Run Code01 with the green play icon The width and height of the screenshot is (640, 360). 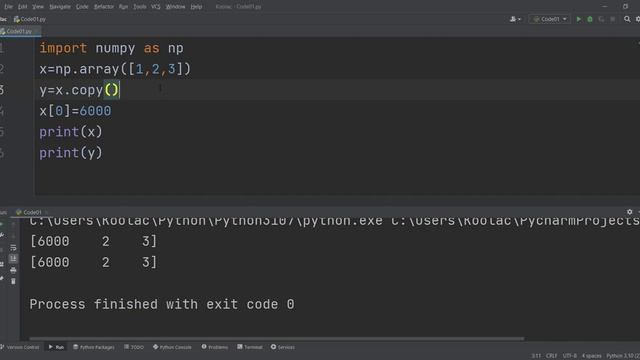tap(578, 19)
